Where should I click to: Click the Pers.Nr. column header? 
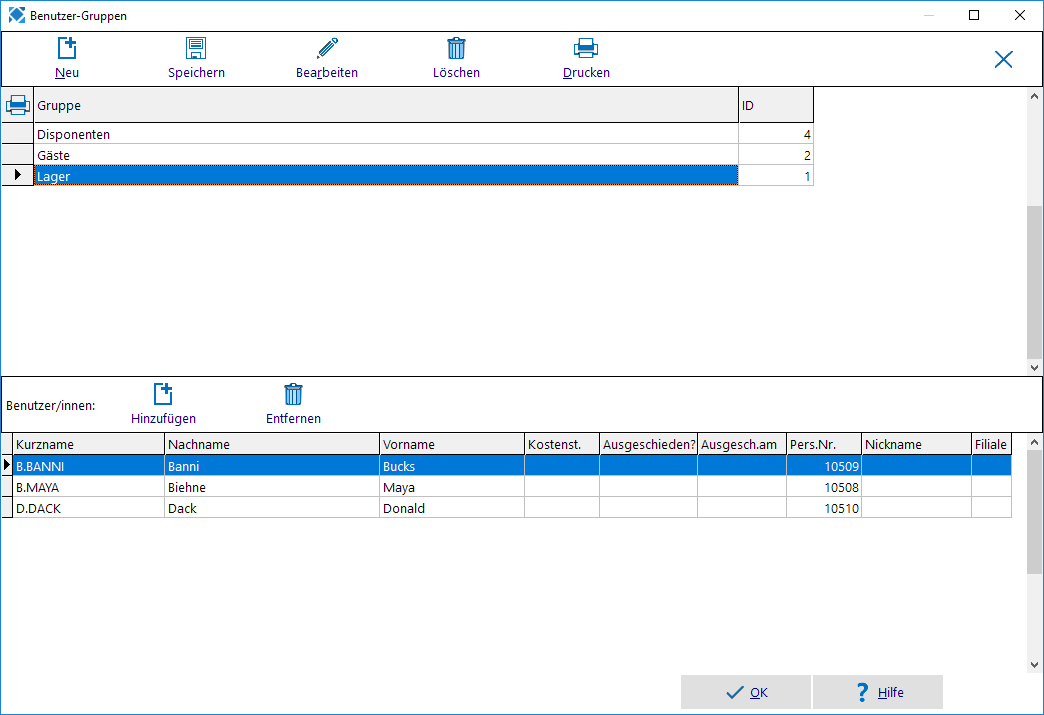[824, 444]
